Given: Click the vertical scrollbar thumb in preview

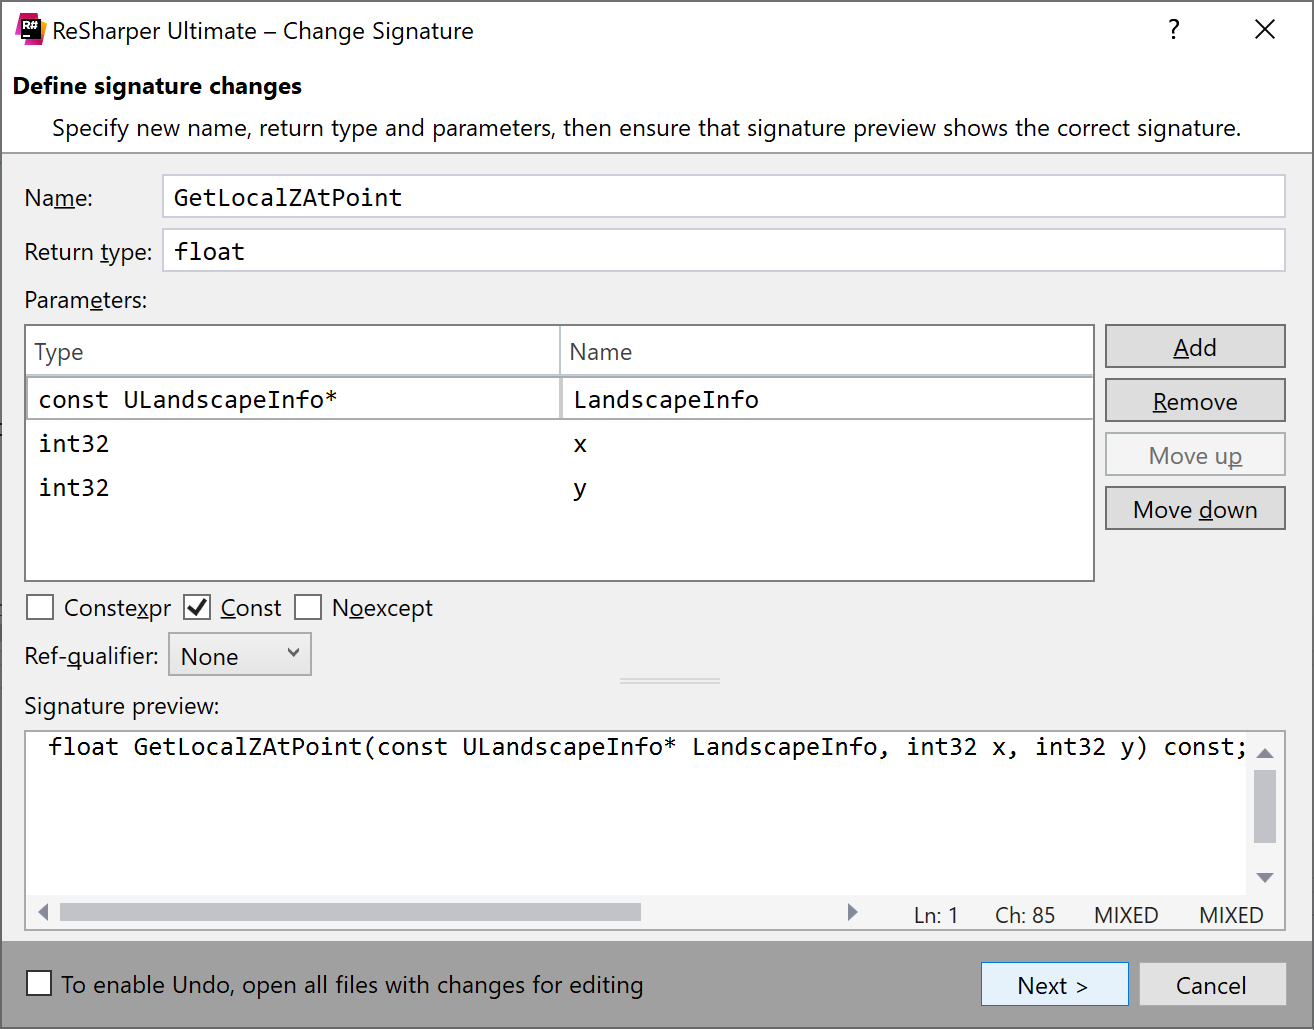Looking at the screenshot, I should click(x=1264, y=807).
